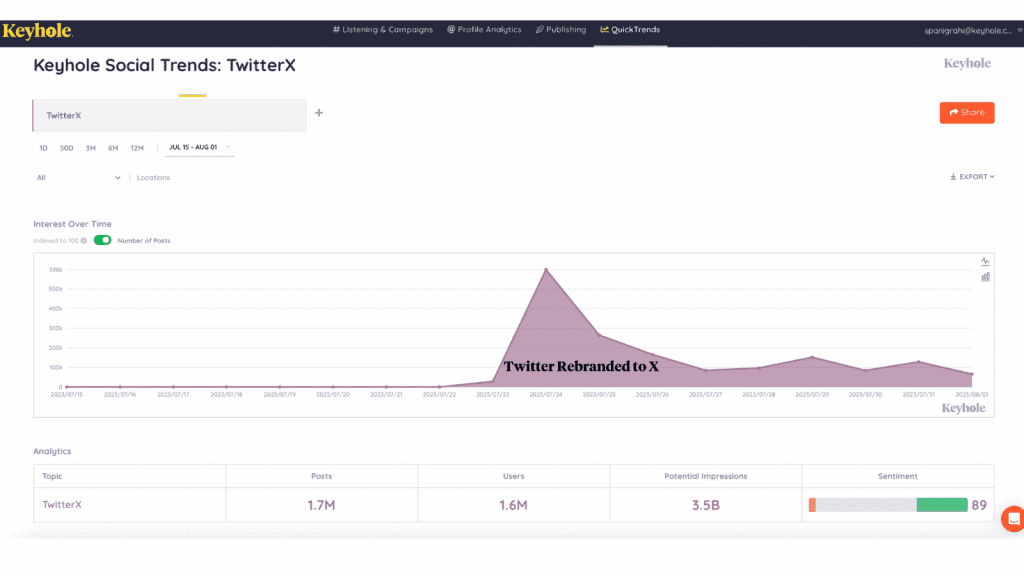Toggle the Number of Posts switch
This screenshot has height=576, width=1024.
[x=103, y=240]
